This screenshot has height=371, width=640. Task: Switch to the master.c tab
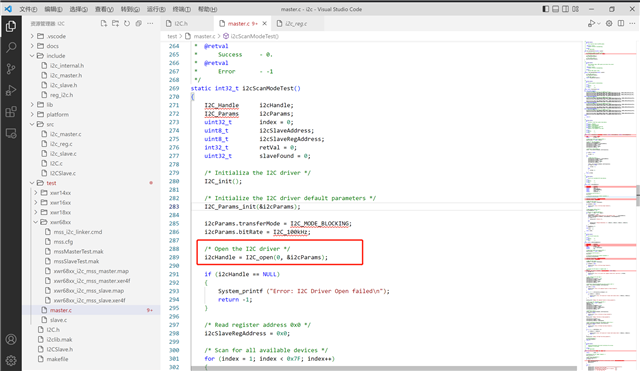click(x=242, y=24)
